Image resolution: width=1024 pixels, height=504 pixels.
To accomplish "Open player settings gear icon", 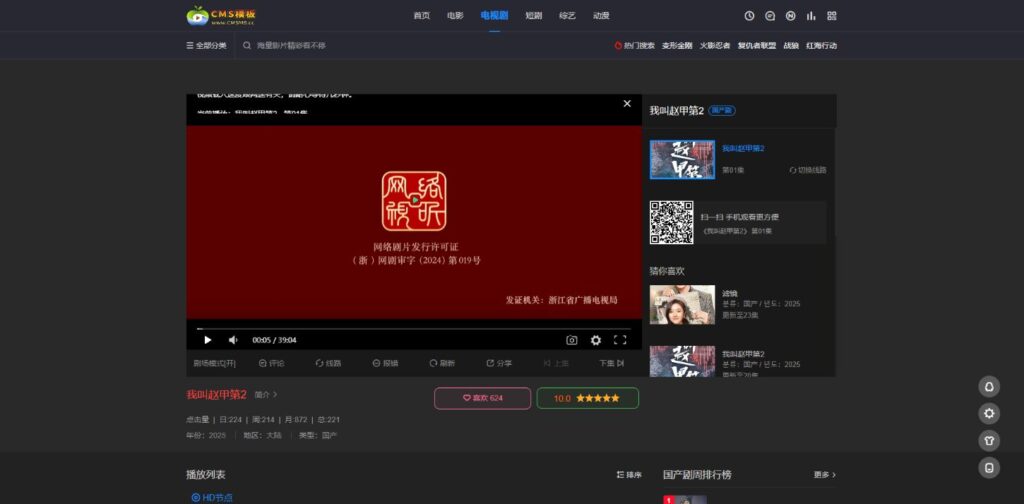I will 596,340.
